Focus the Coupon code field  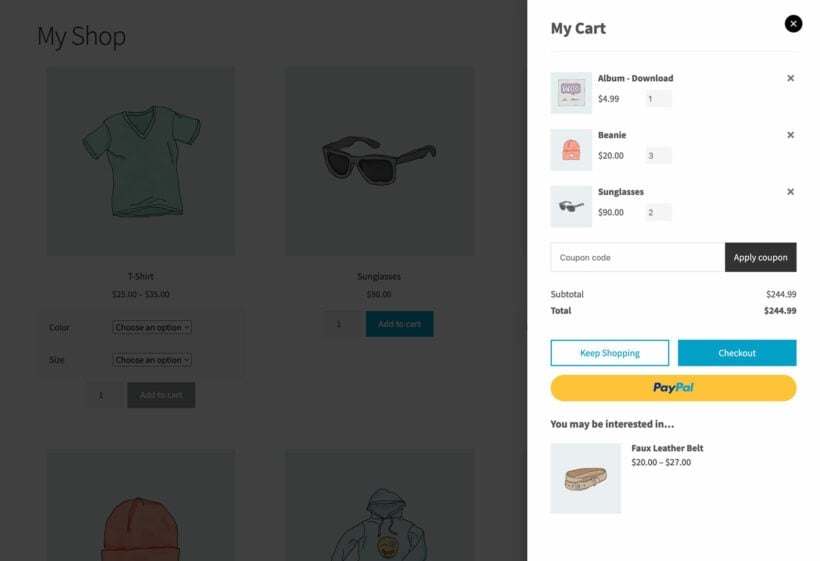(637, 257)
